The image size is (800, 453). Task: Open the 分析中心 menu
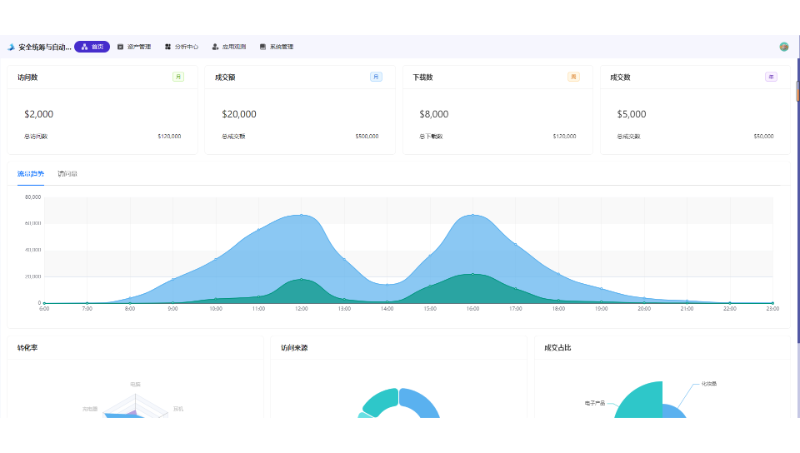click(x=182, y=47)
